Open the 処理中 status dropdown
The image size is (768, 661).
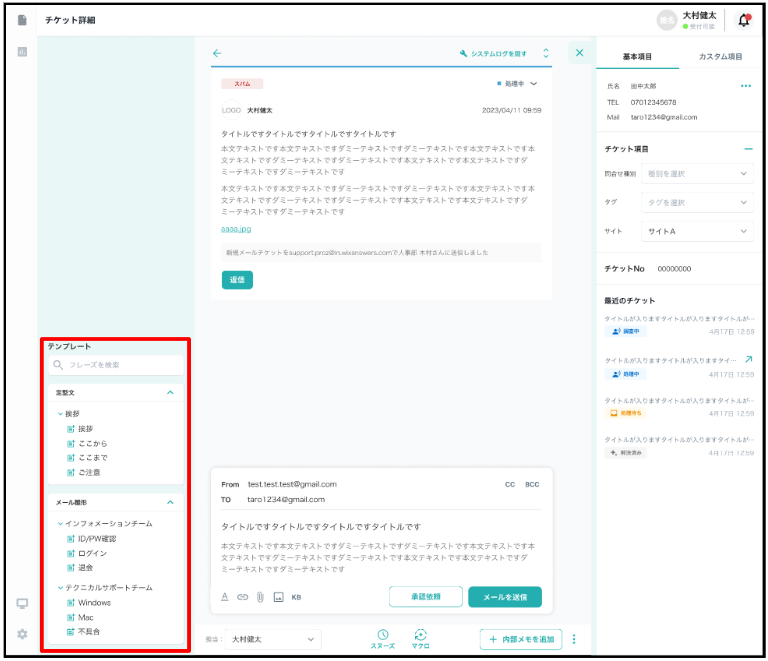pyautogui.click(x=518, y=84)
